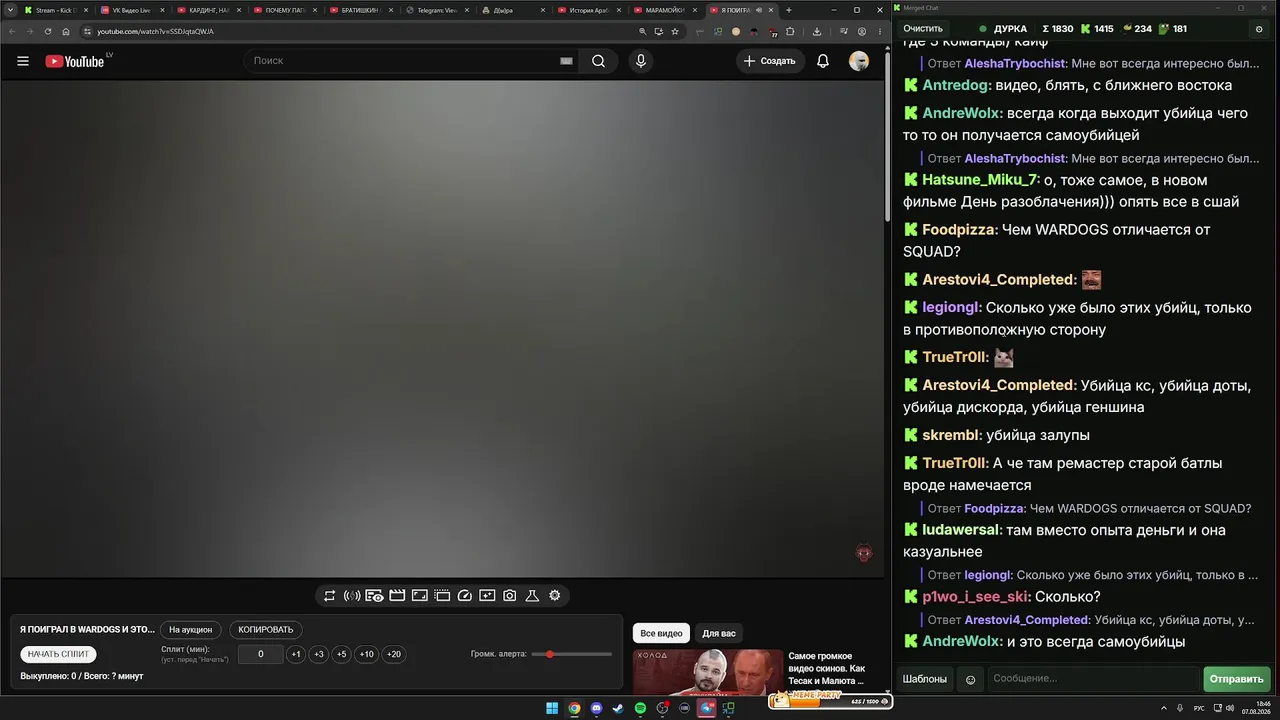Open the browser tab search dropdown
The width and height of the screenshot is (1280, 720).
(x=11, y=10)
